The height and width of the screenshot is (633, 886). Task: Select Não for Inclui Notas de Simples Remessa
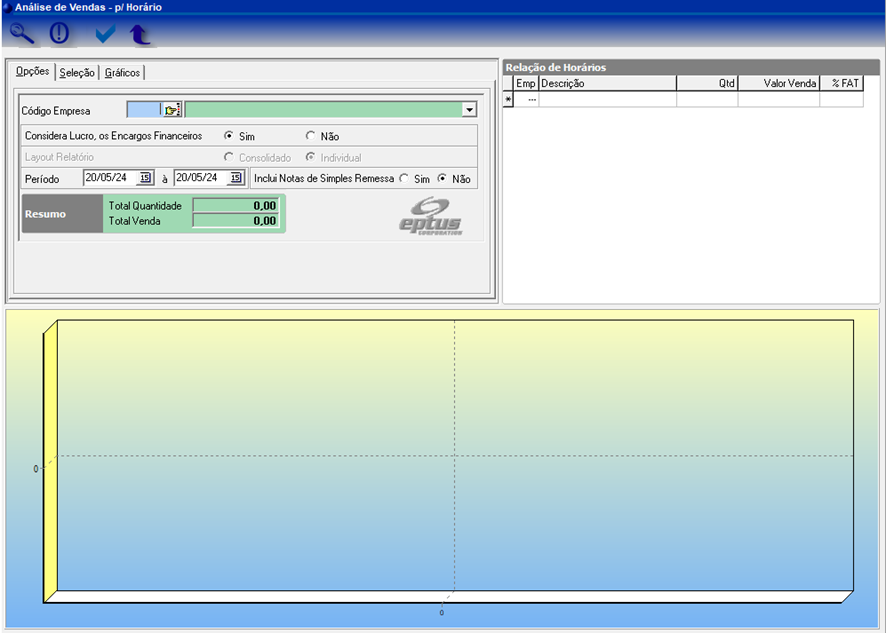(x=442, y=179)
